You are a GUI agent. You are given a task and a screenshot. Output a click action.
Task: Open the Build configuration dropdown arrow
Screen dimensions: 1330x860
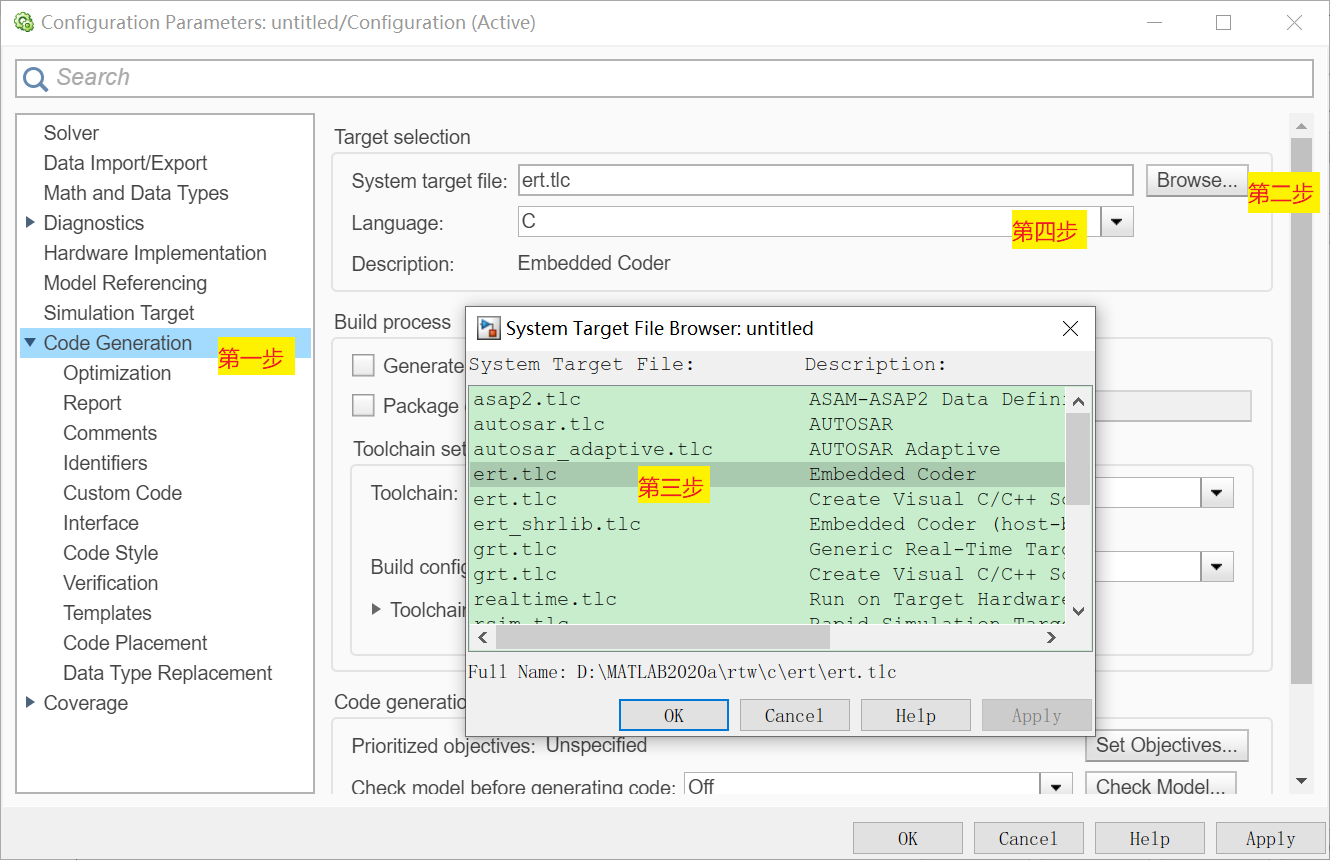pyautogui.click(x=1217, y=567)
